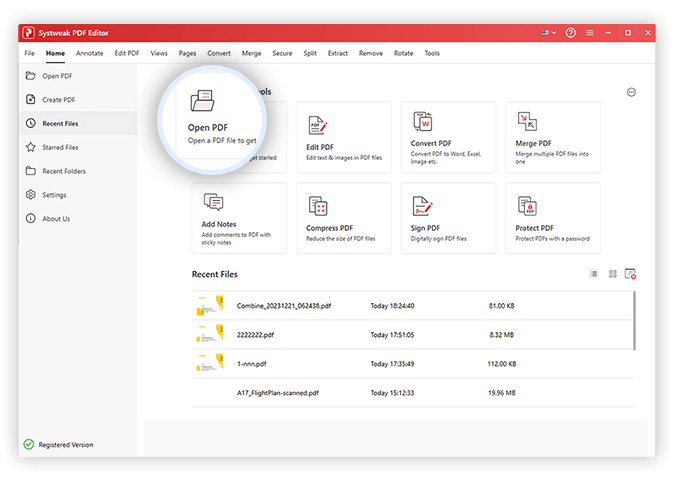Open the language flag dropdown

[x=549, y=33]
